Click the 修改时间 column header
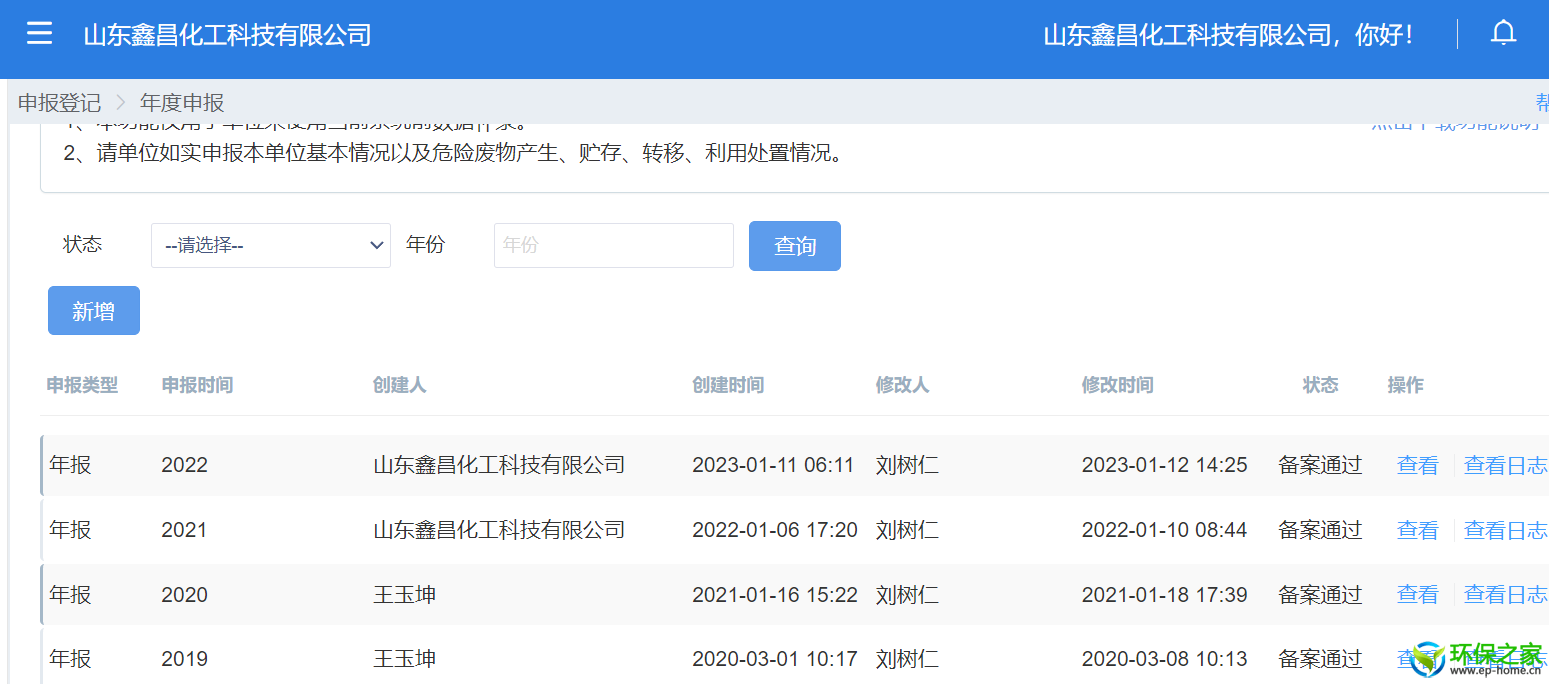1549x684 pixels. pyautogui.click(x=1118, y=385)
